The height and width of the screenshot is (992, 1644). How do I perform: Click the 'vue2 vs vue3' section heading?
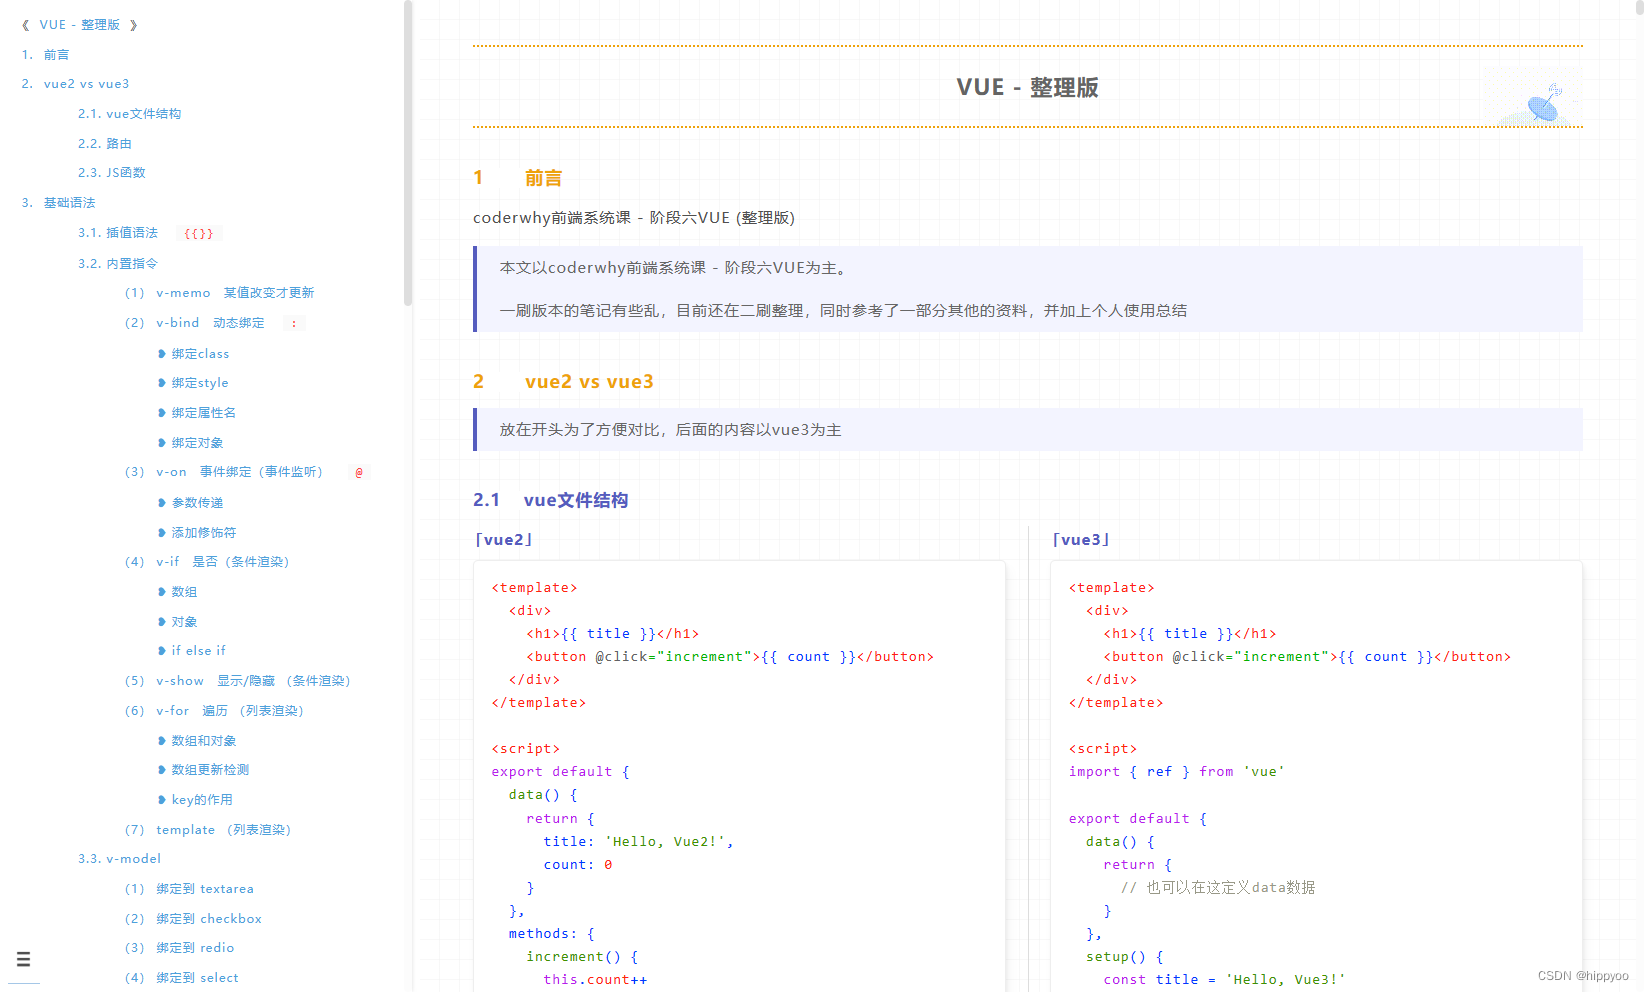click(x=589, y=382)
